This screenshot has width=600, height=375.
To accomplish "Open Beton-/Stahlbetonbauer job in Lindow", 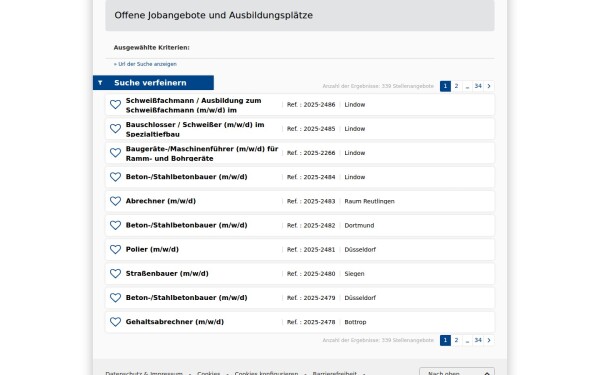I will pyautogui.click(x=186, y=177).
